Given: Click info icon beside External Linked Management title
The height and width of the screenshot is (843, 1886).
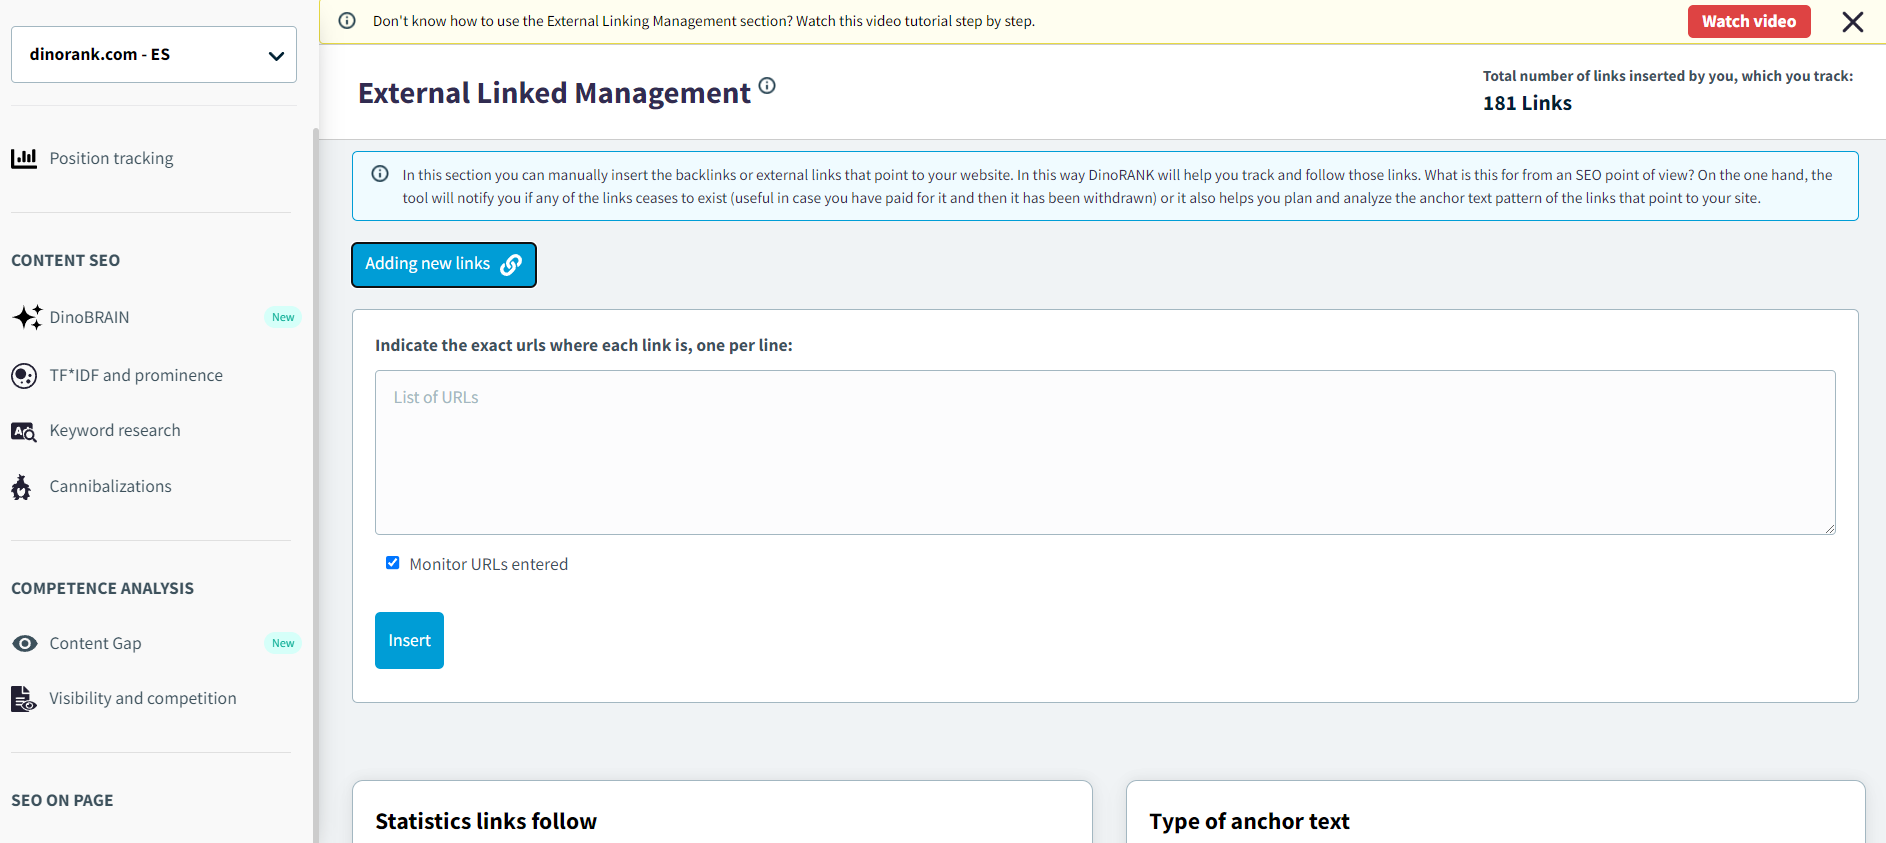Looking at the screenshot, I should [x=767, y=86].
